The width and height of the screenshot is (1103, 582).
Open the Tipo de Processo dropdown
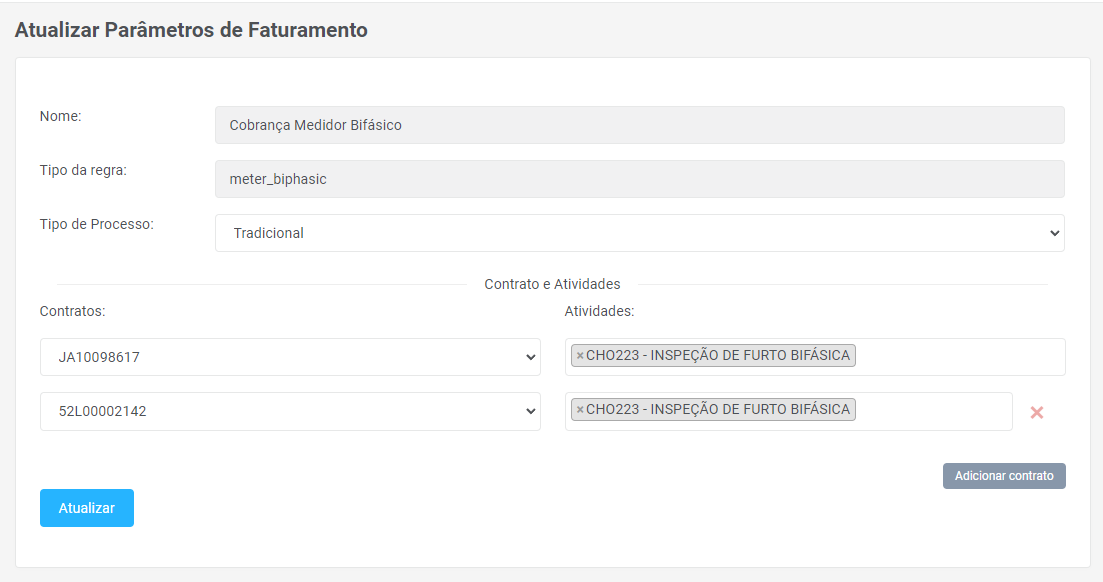point(639,233)
